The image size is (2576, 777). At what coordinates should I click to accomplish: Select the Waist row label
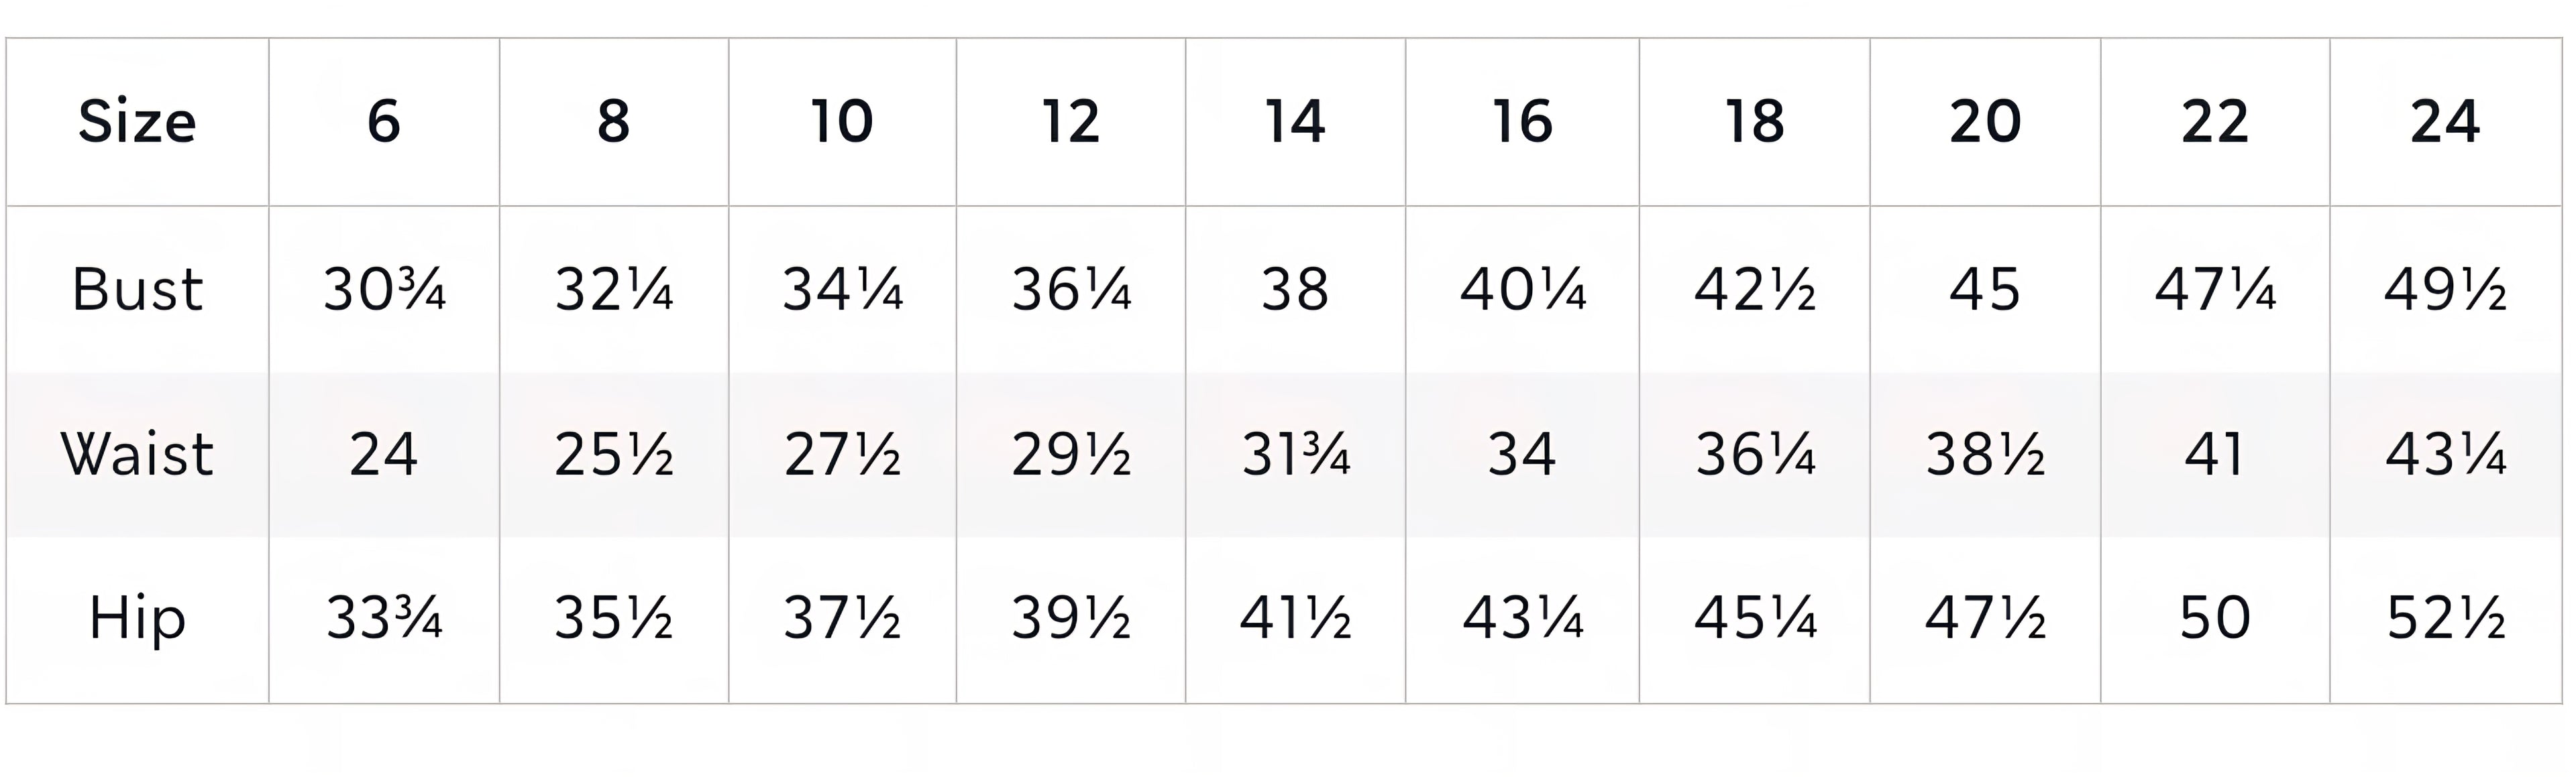[x=137, y=454]
